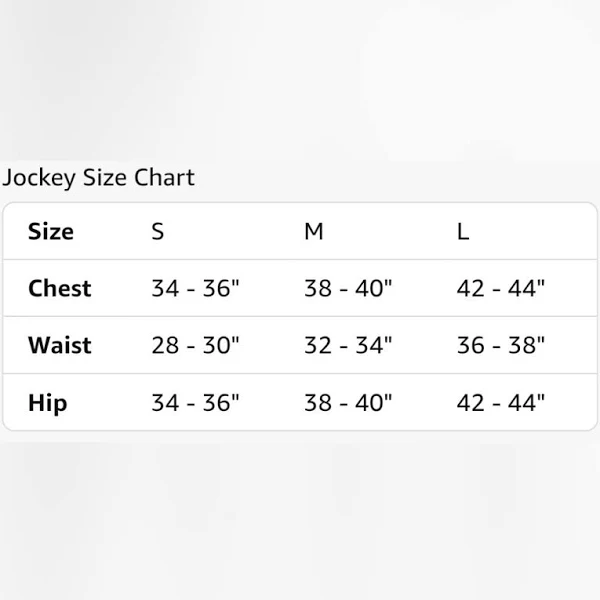Click the Waist row label

[x=60, y=346]
